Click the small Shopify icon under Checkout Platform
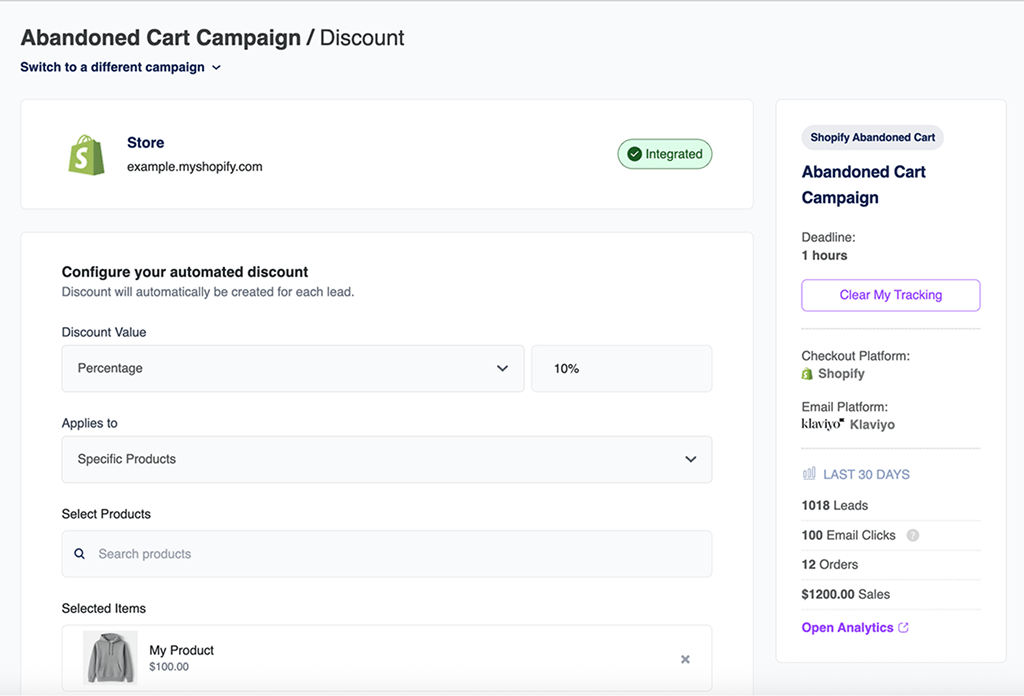Screen dimensions: 1024x696 [808, 374]
